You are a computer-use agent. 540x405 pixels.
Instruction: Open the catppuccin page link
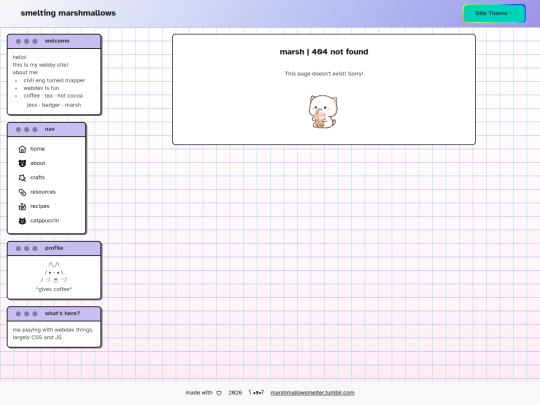click(44, 220)
